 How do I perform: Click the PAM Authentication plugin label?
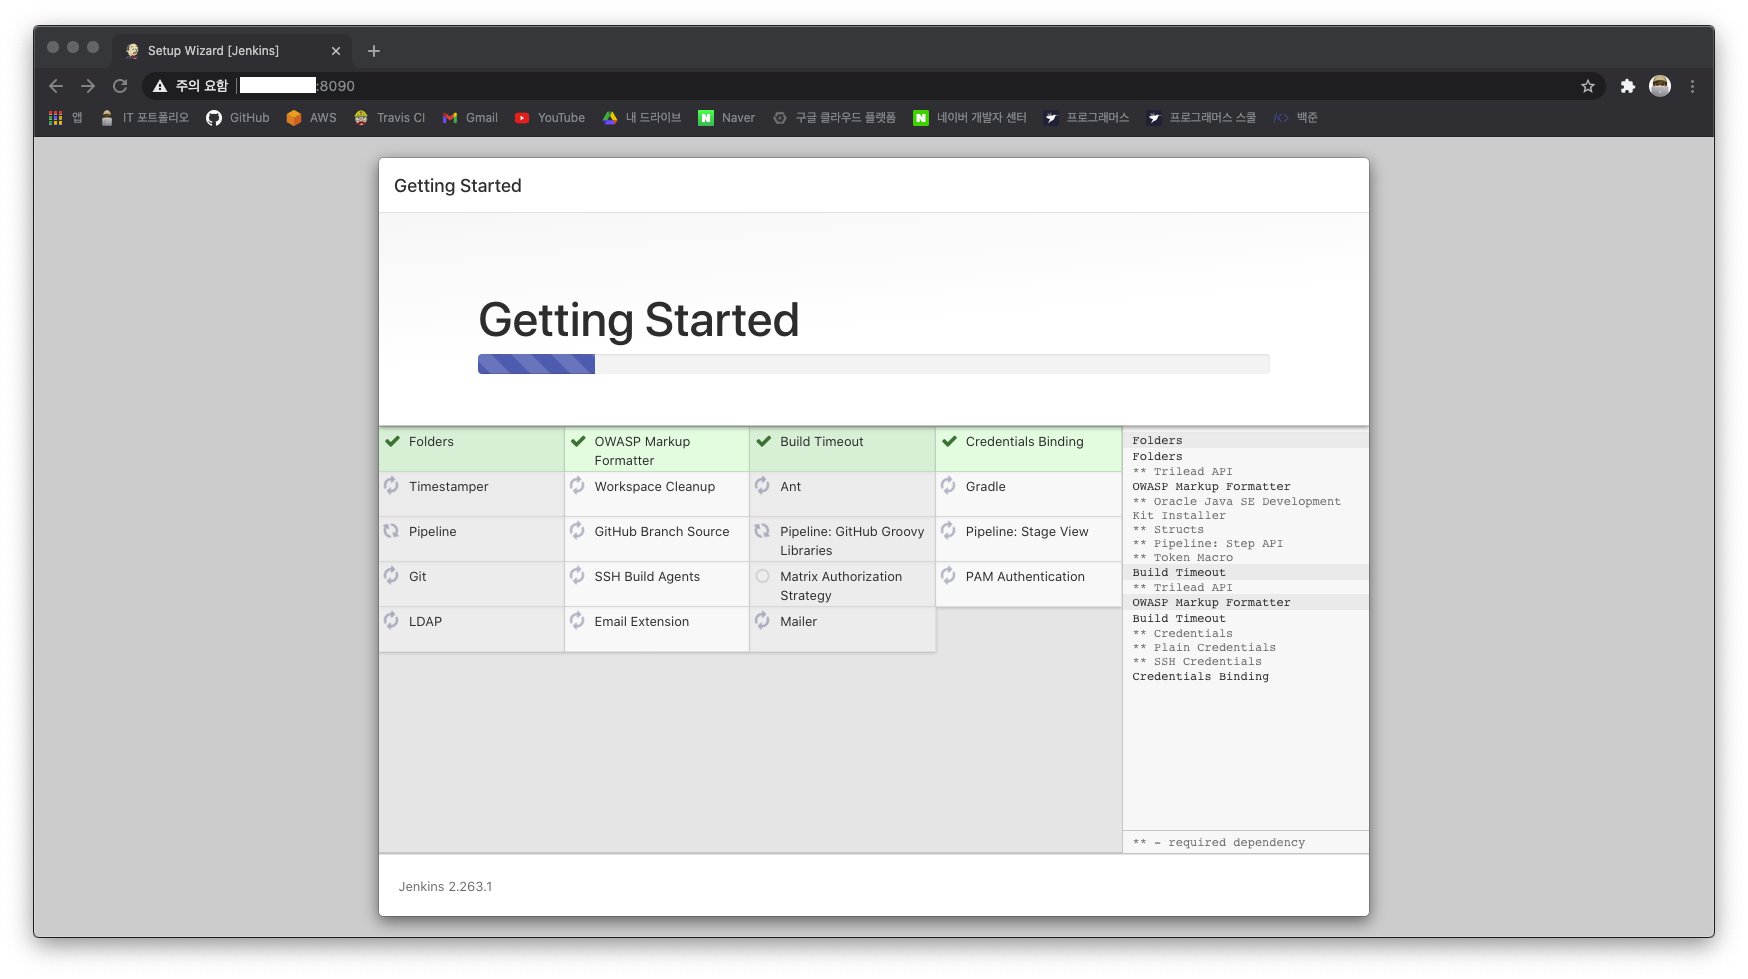(x=1025, y=577)
